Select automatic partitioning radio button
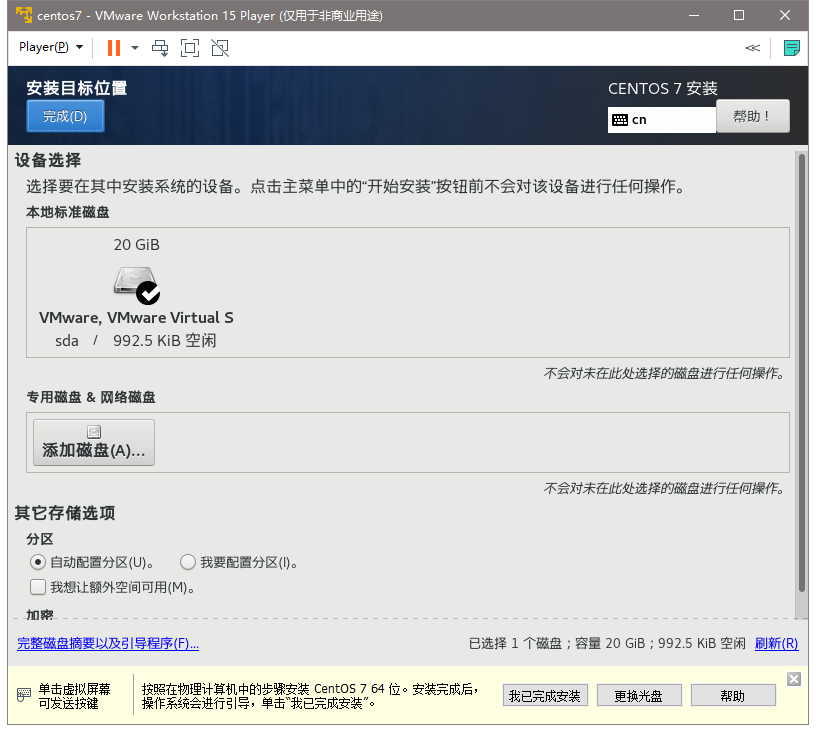816x732 pixels. [38, 562]
